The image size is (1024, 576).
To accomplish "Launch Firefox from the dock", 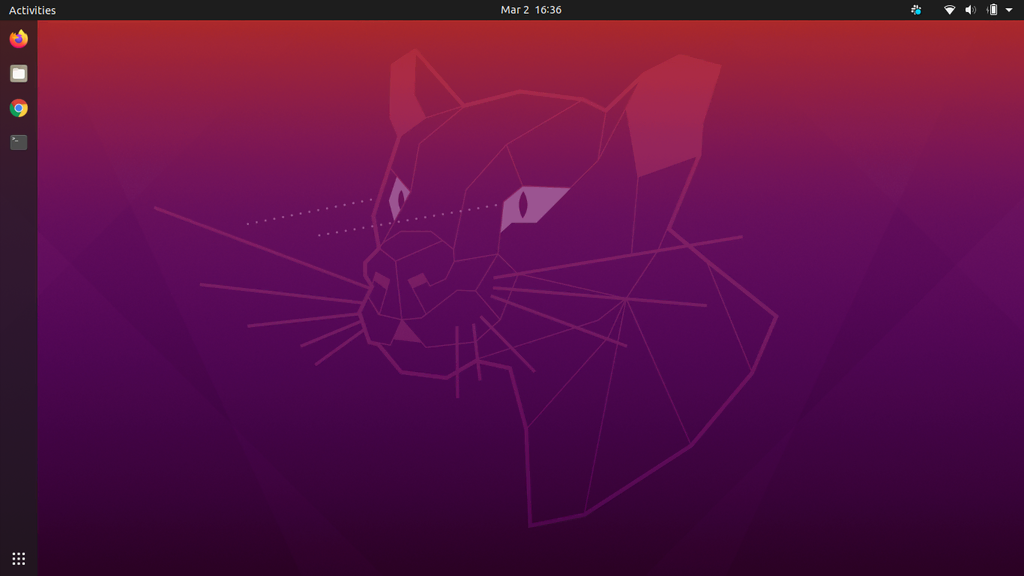I will coord(18,39).
